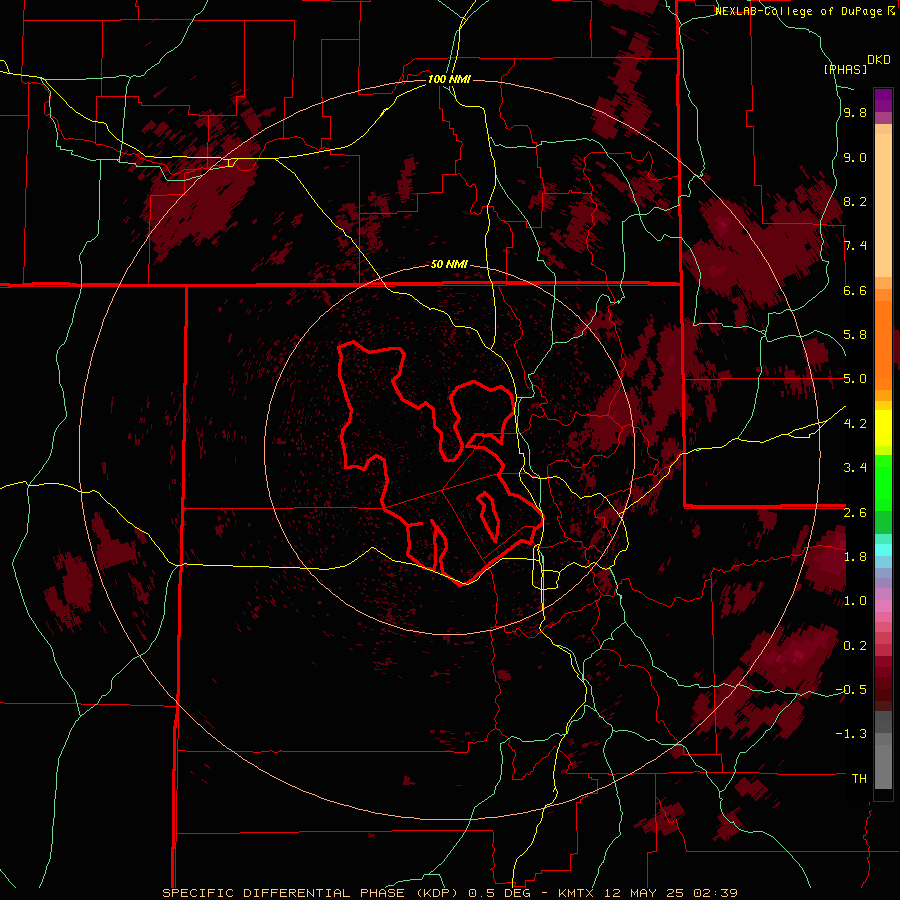Screen dimensions: 900x900
Task: Click the 100 NMI range ring label
Action: pyautogui.click(x=449, y=79)
